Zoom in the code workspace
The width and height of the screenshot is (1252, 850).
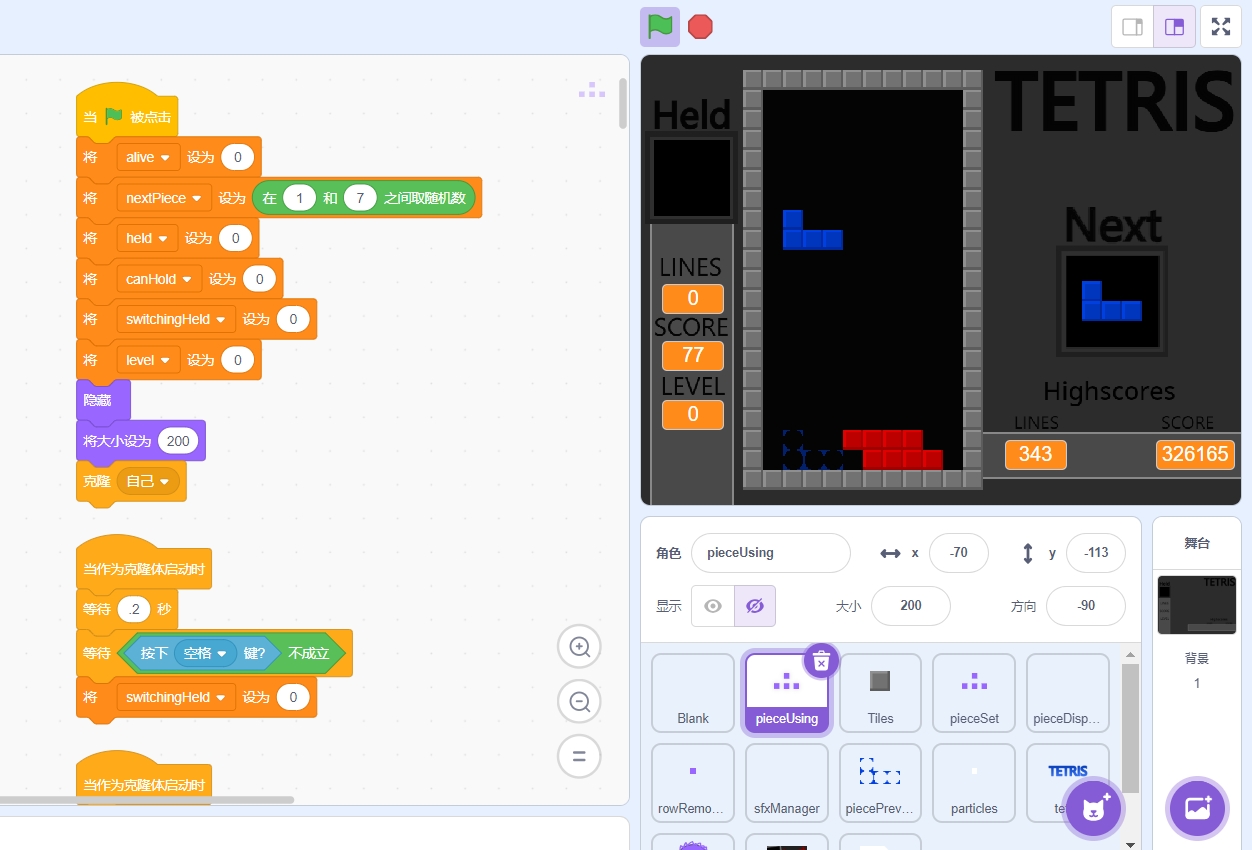[x=579, y=647]
